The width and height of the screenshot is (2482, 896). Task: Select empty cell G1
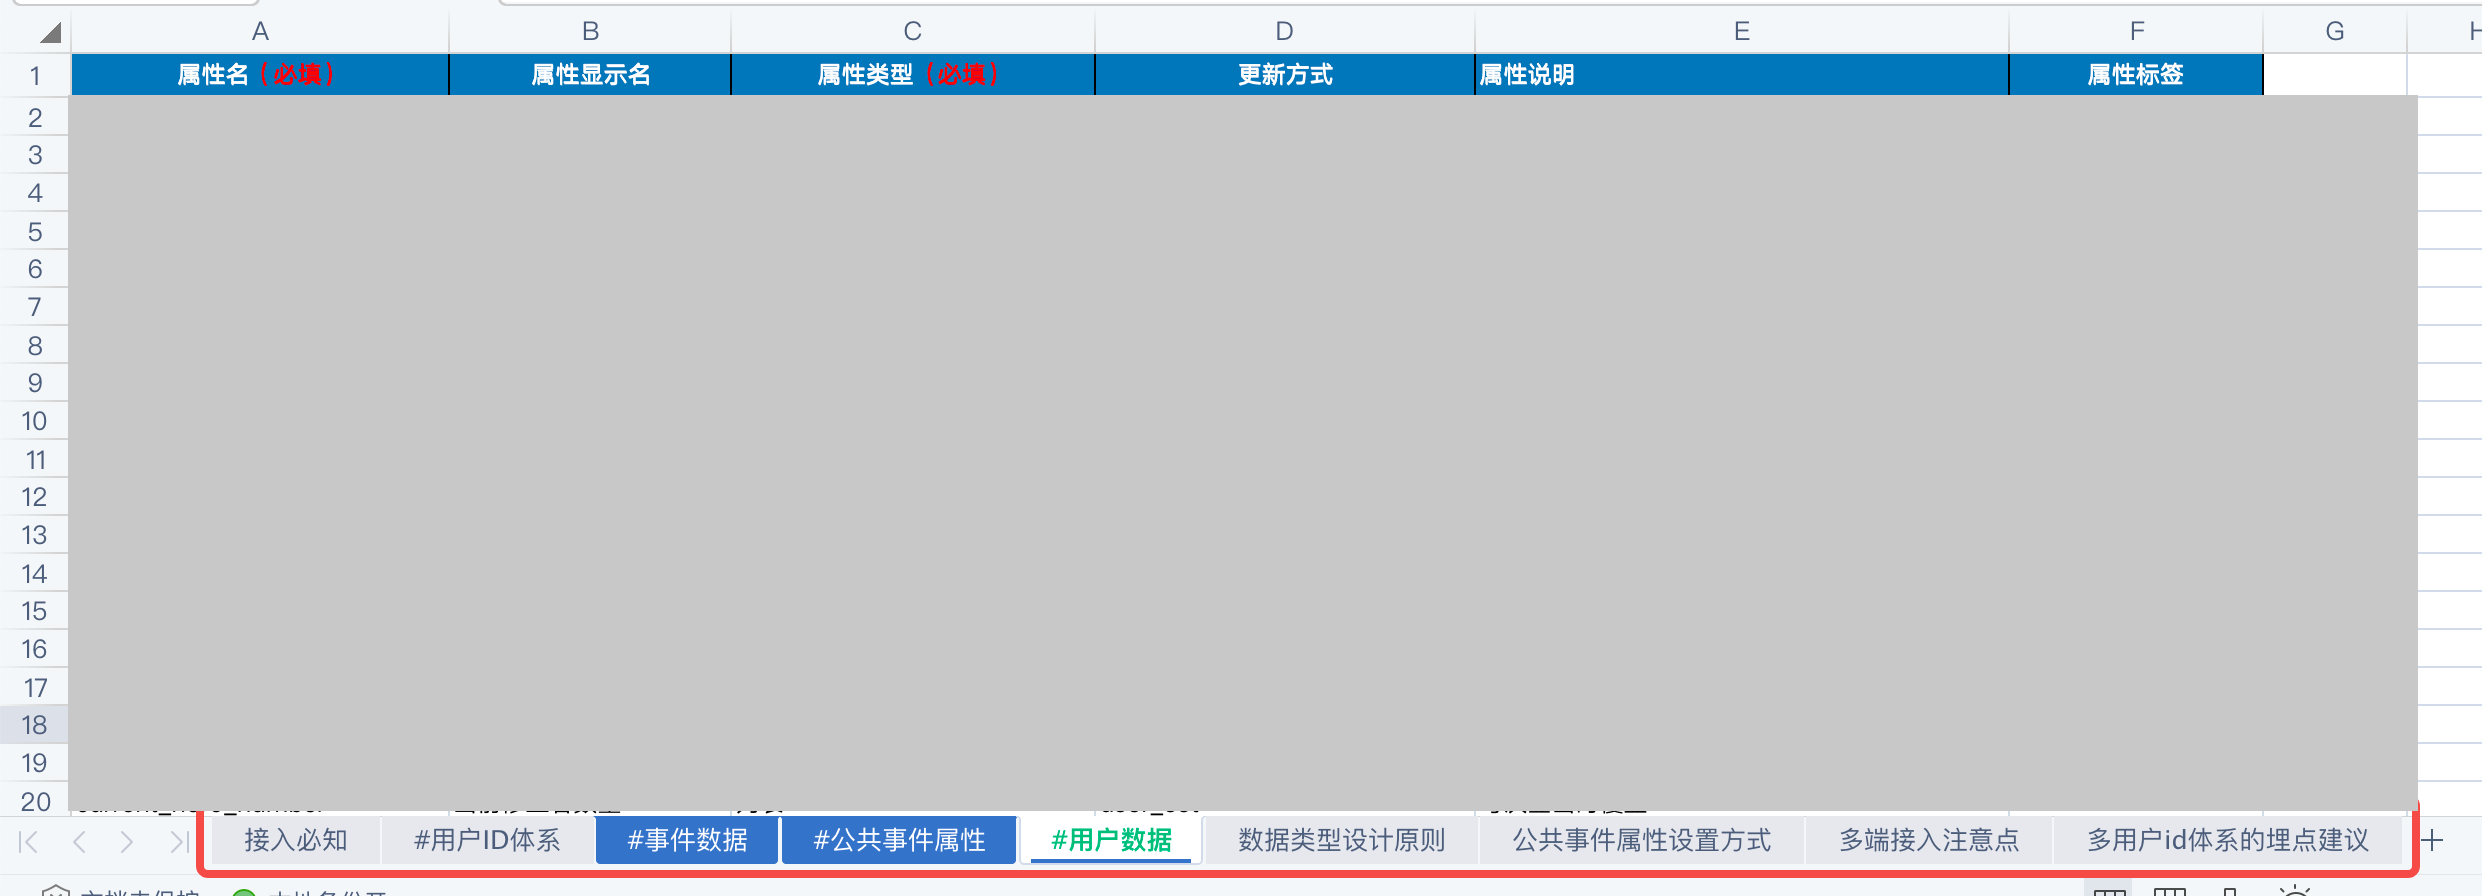click(x=2335, y=75)
